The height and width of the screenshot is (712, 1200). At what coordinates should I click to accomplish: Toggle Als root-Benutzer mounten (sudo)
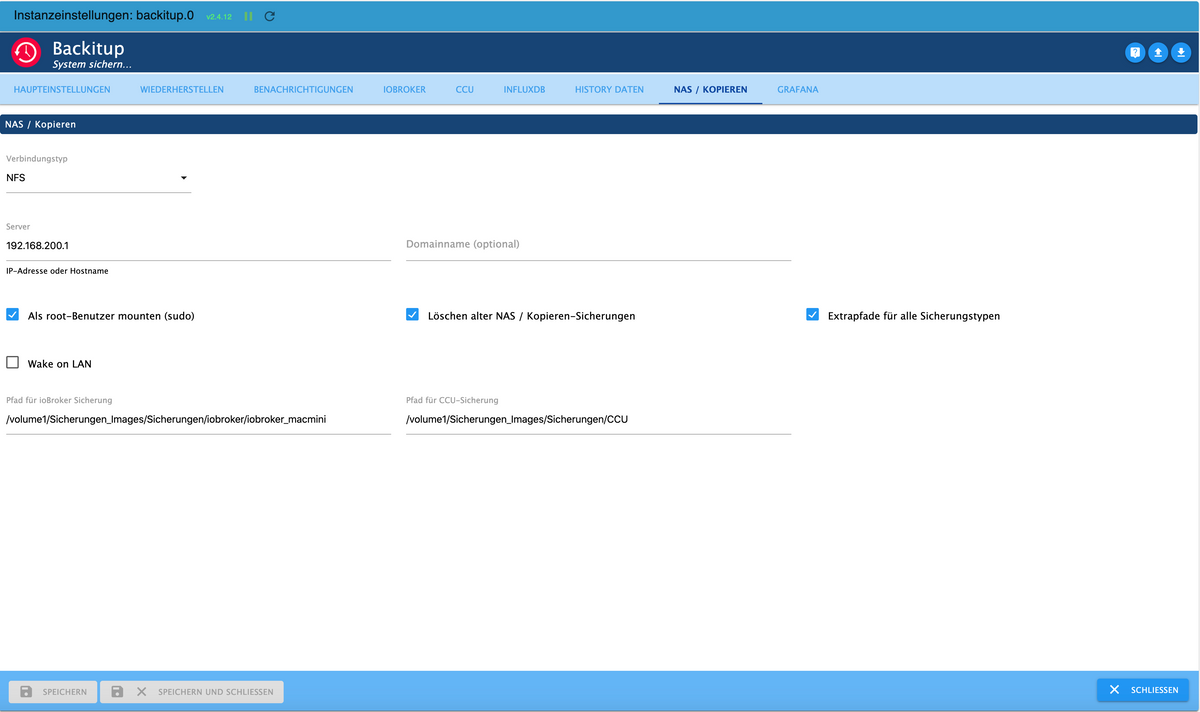13,314
